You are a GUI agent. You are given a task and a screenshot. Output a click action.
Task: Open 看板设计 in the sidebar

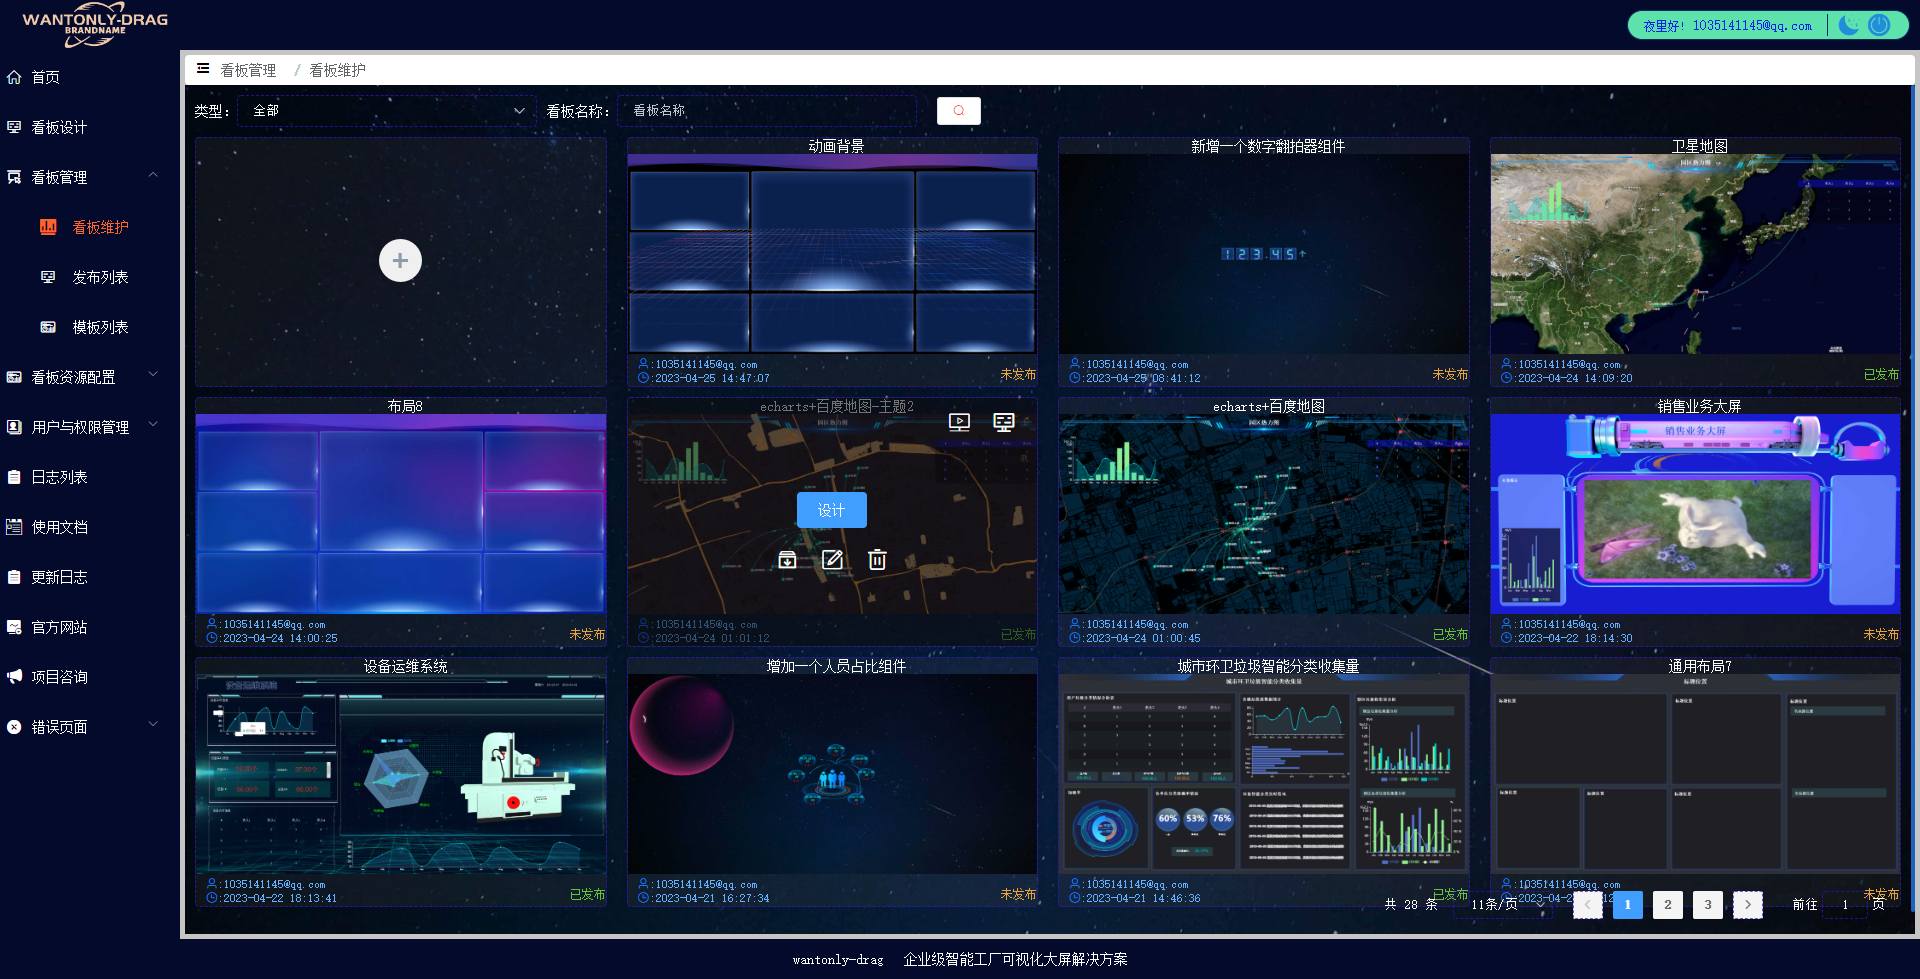point(90,127)
